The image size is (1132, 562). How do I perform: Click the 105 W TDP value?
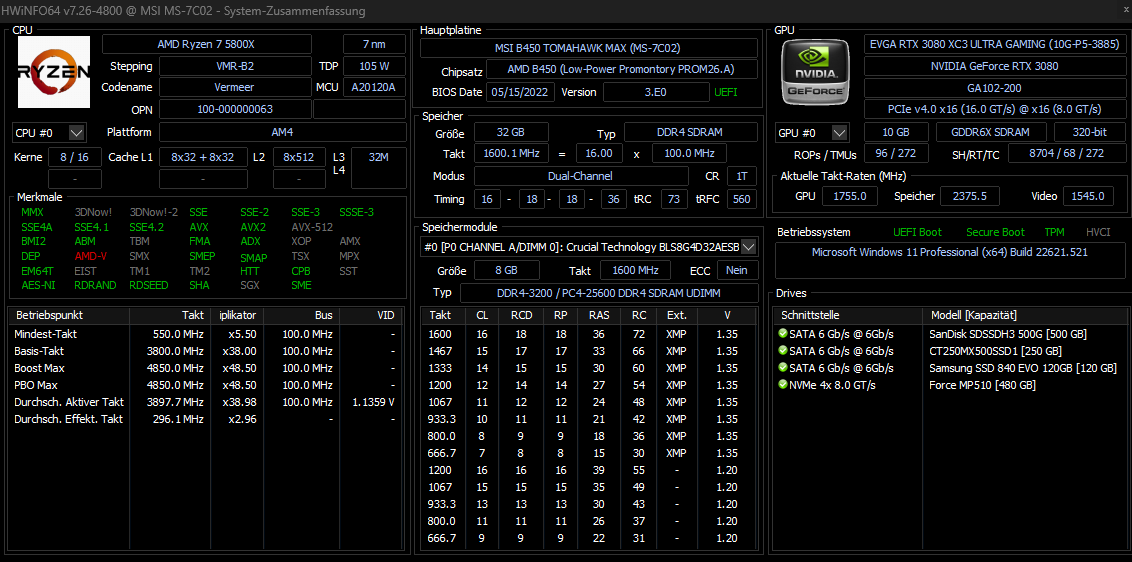click(374, 66)
